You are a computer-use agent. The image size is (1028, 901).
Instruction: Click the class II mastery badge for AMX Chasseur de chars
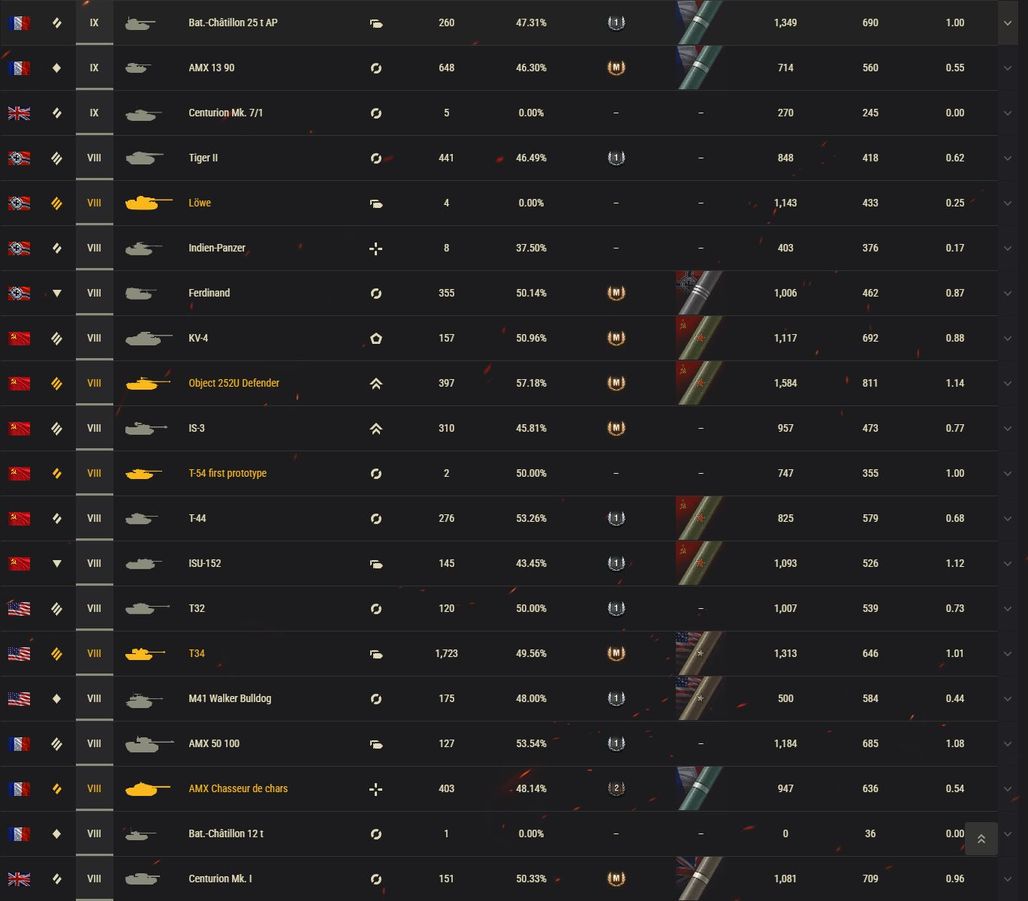pos(616,789)
